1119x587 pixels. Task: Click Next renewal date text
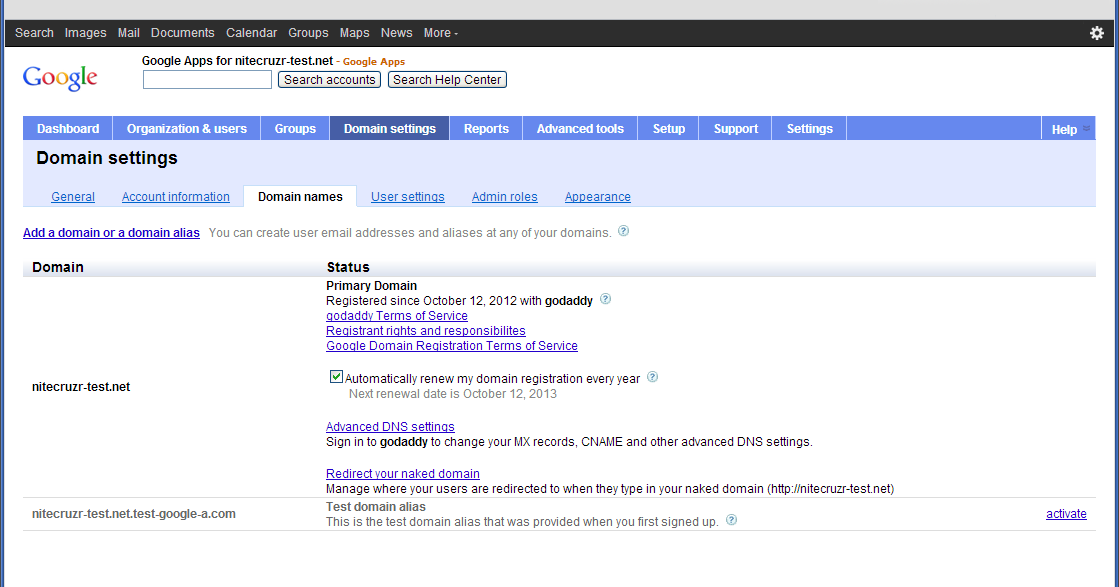pos(452,394)
